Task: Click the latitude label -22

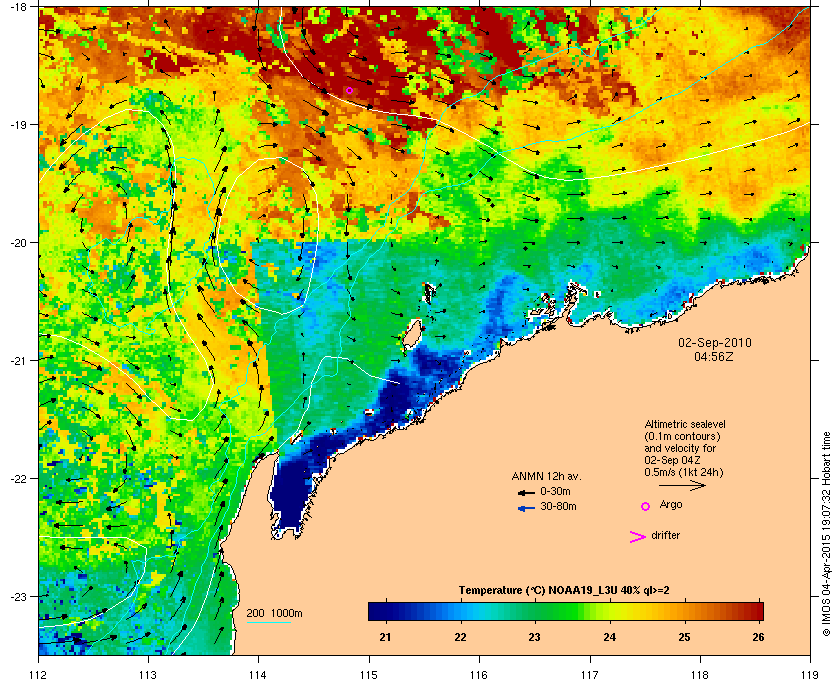Action: tap(19, 479)
